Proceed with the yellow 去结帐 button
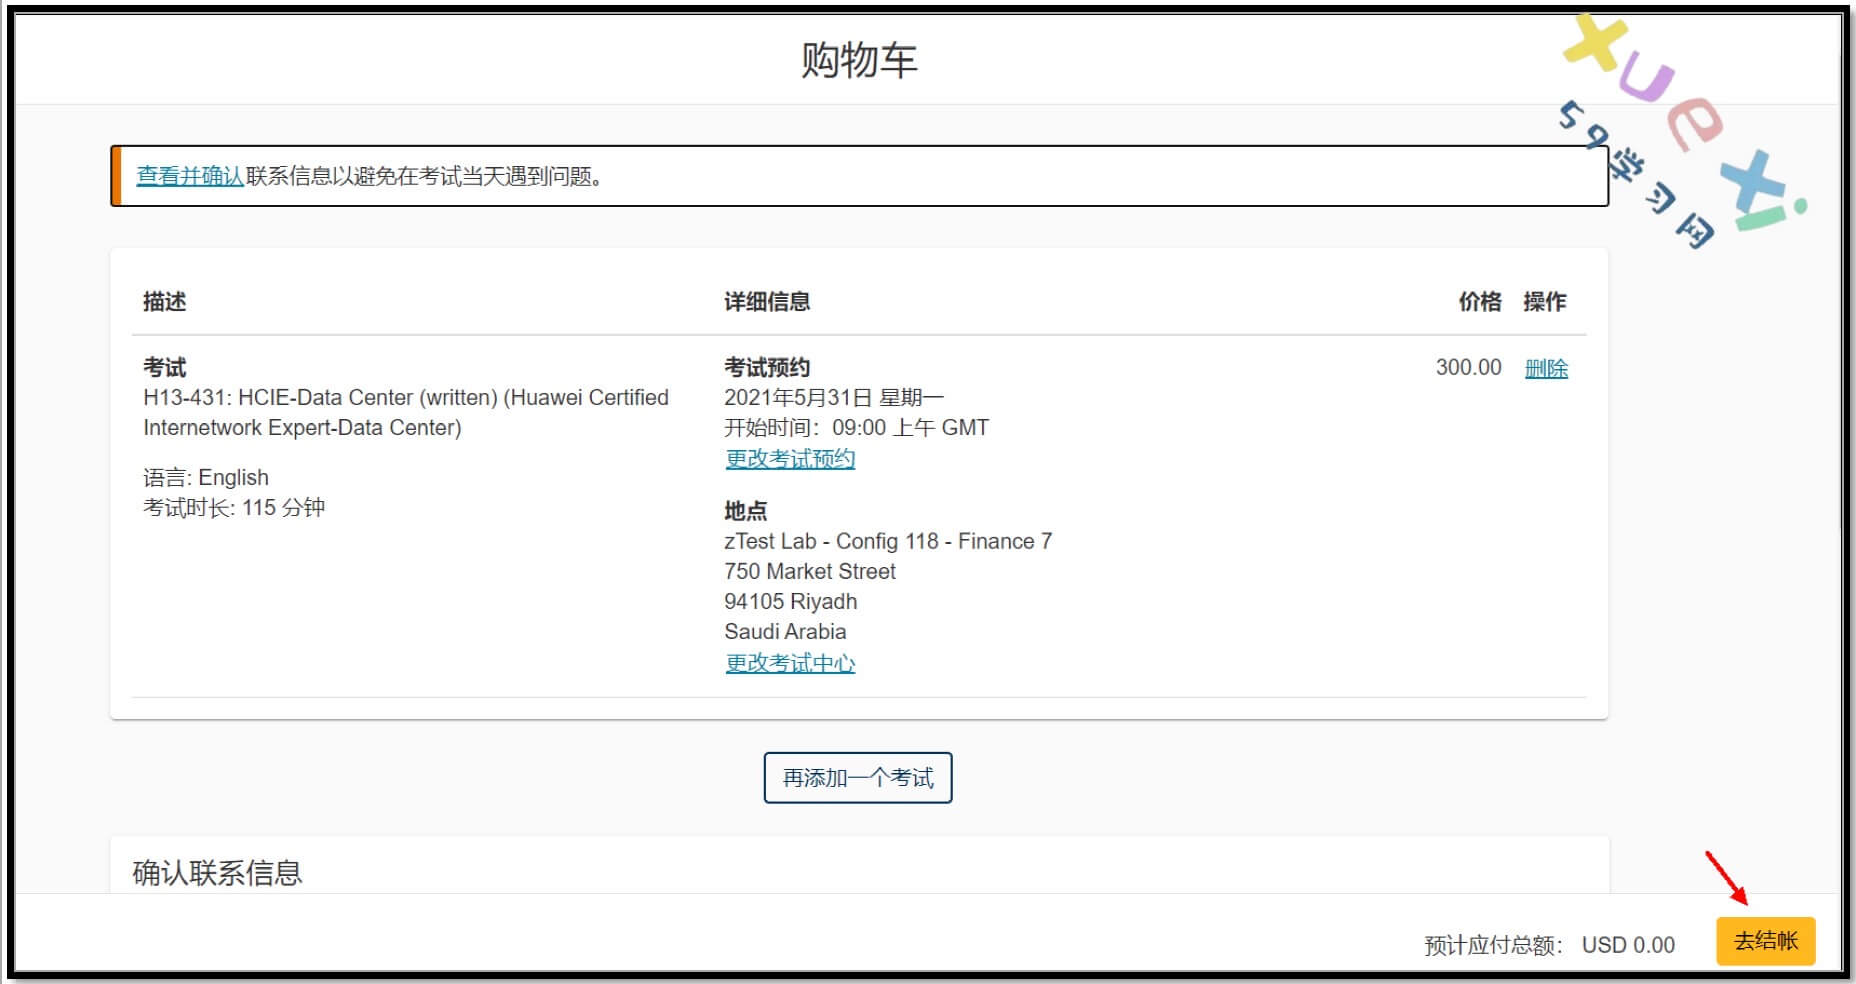Viewport: 1856px width, 984px height. click(1765, 941)
